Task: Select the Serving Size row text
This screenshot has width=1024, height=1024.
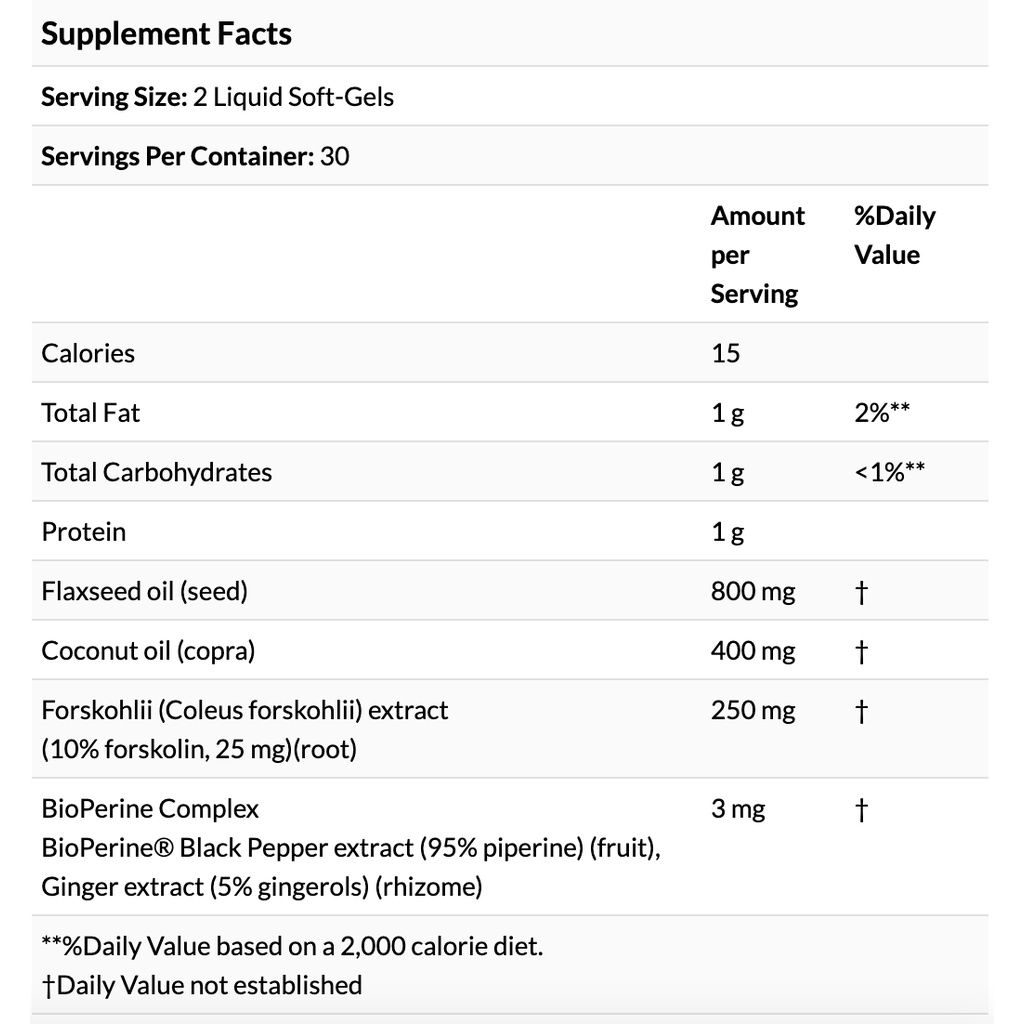Action: [217, 97]
